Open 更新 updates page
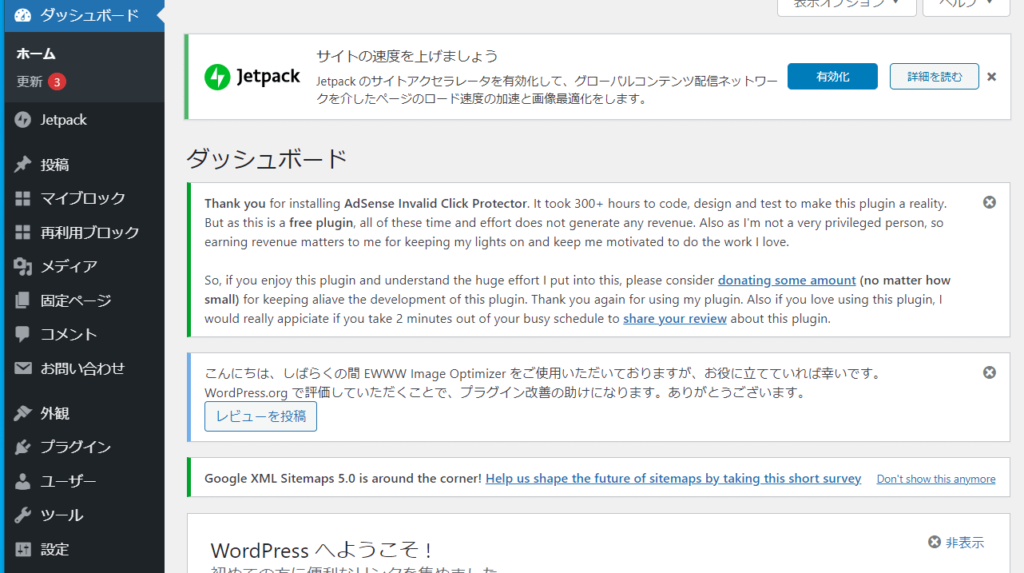1024x573 pixels. (x=29, y=82)
